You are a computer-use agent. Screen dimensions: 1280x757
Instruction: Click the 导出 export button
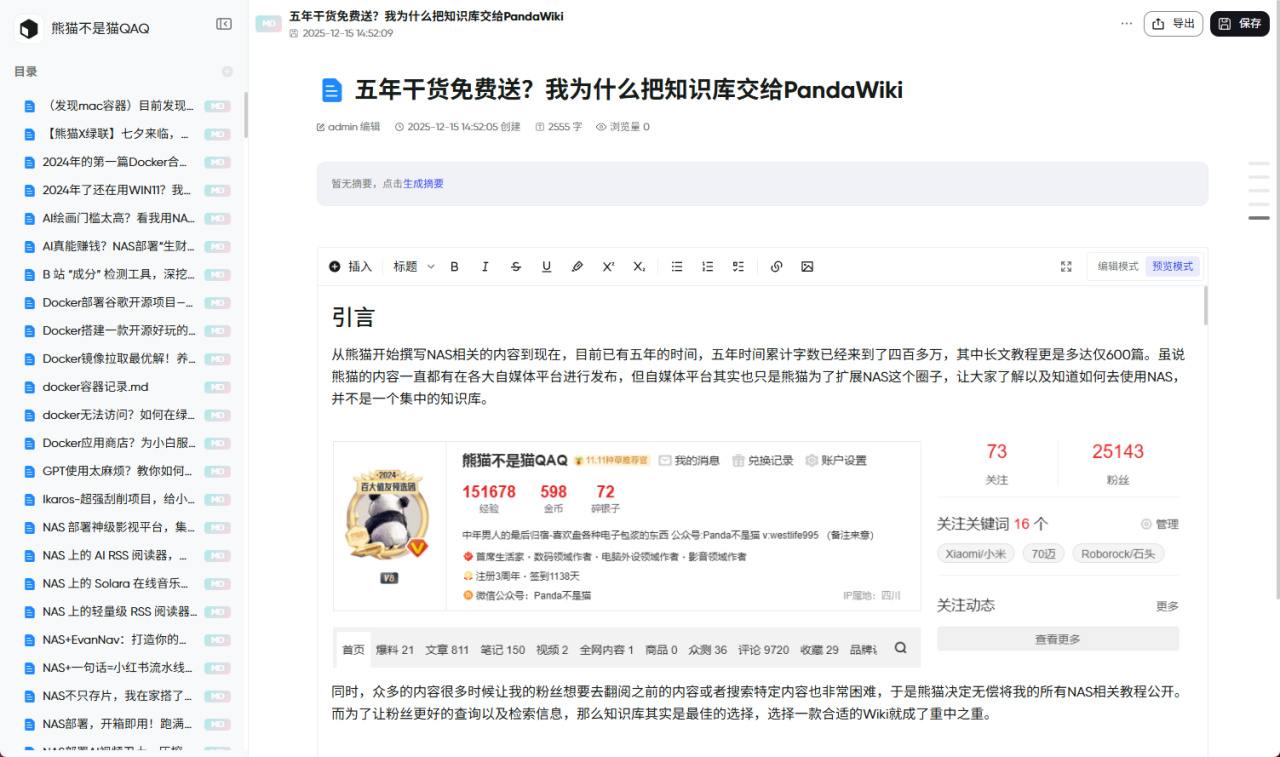pos(1173,24)
